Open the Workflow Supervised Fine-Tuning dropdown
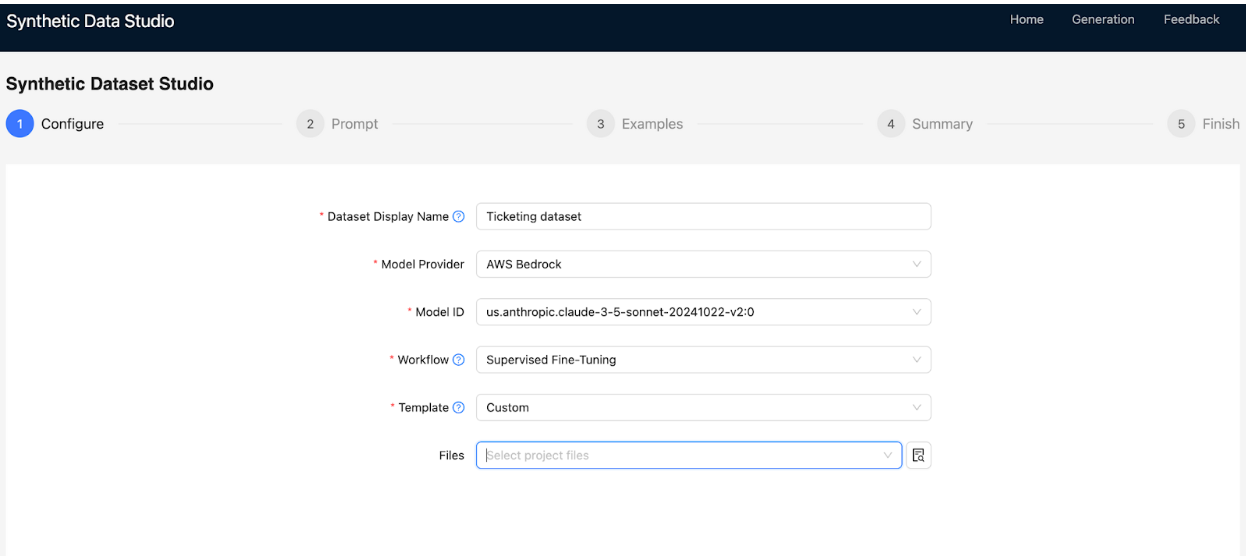Image resolution: width=1246 pixels, height=556 pixels. click(x=703, y=360)
